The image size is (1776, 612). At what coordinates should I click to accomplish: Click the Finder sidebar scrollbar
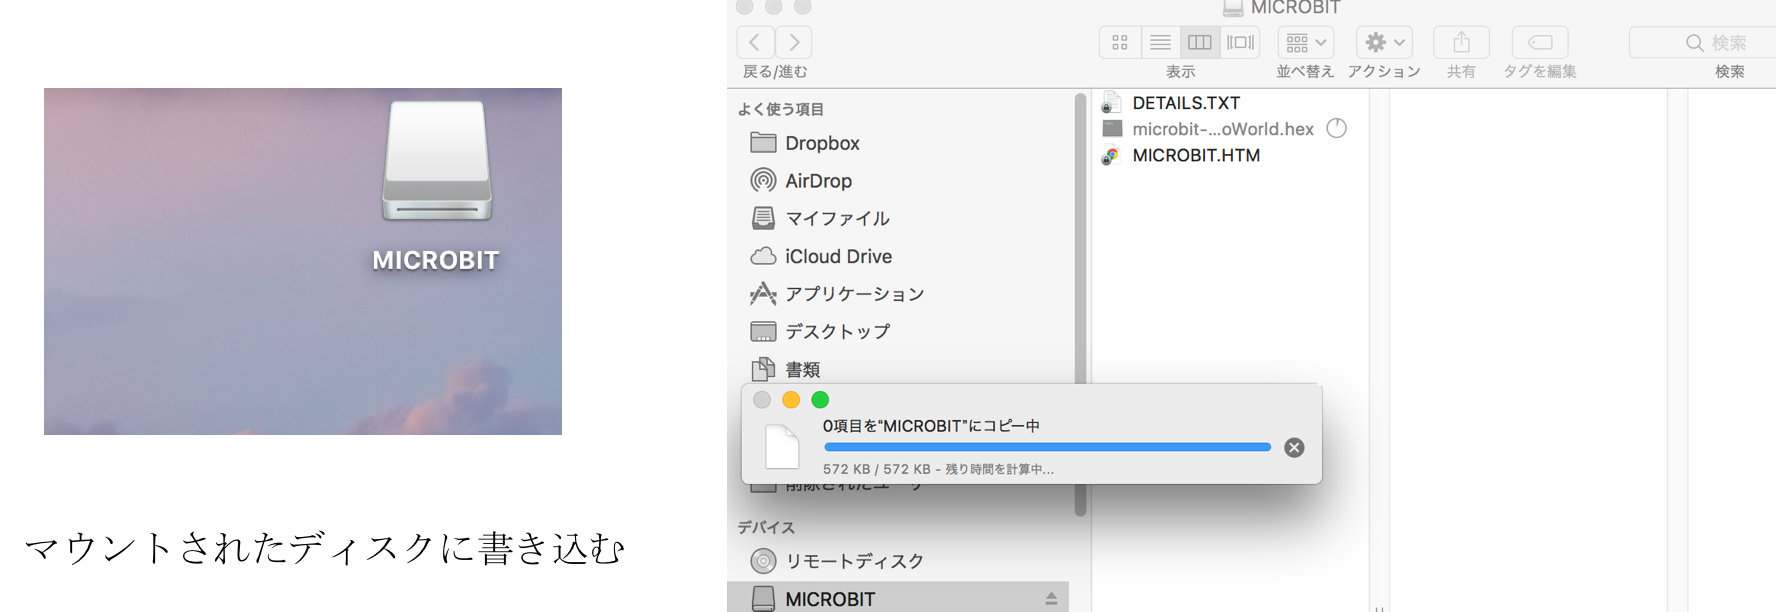(x=1080, y=305)
